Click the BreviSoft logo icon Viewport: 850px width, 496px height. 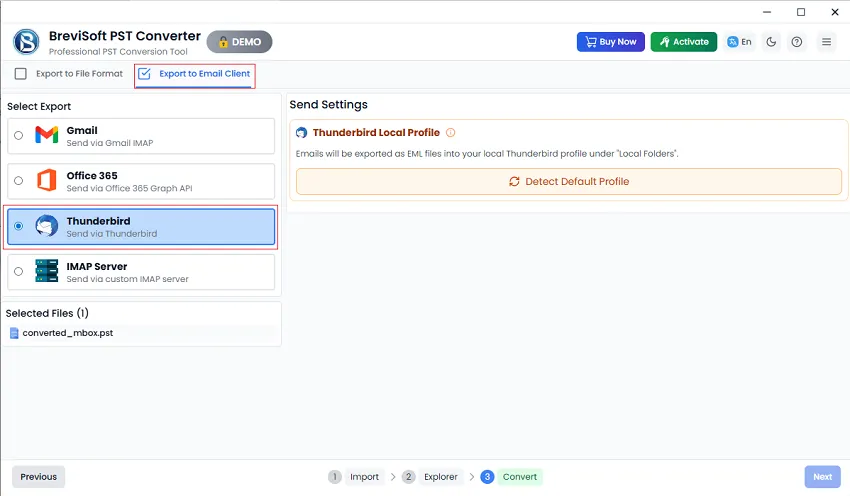[x=27, y=42]
